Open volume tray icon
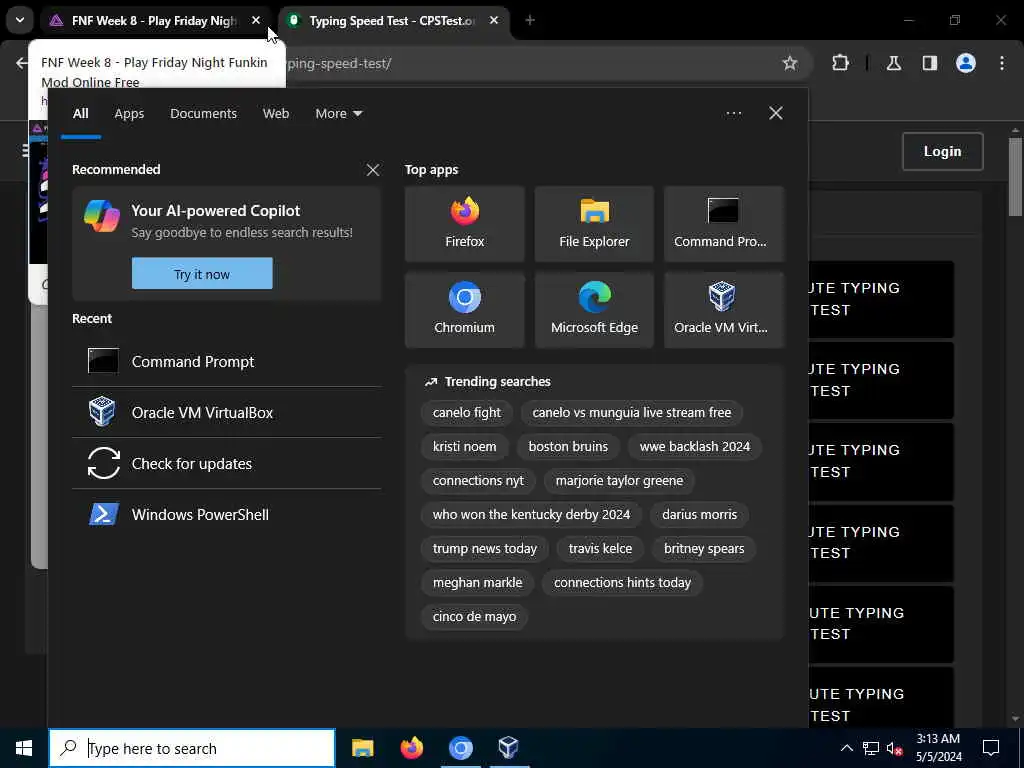The height and width of the screenshot is (768, 1024). click(894, 748)
